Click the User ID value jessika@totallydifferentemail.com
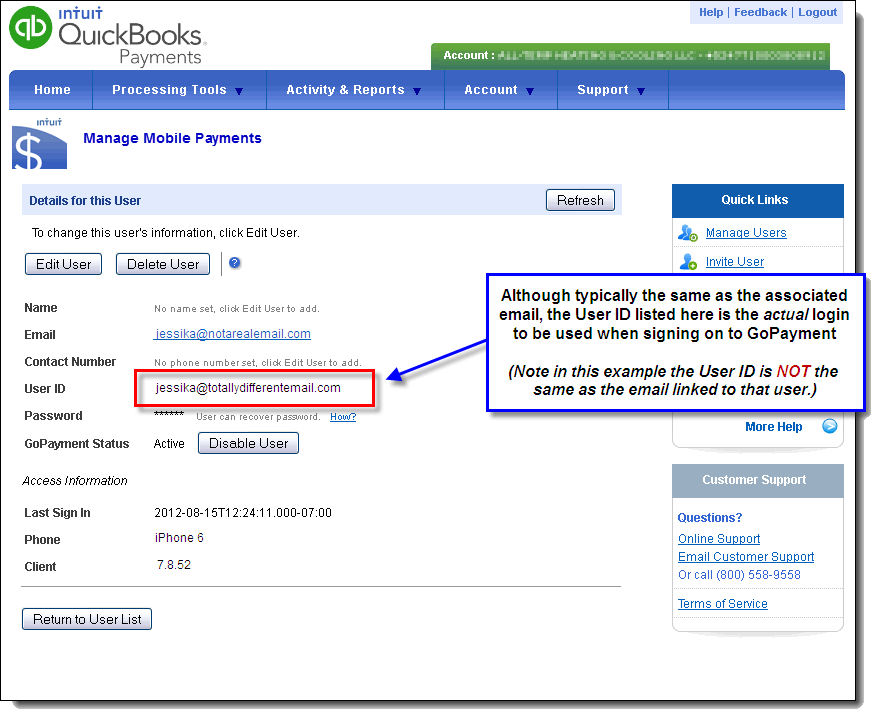The width and height of the screenshot is (872, 717). coord(248,388)
